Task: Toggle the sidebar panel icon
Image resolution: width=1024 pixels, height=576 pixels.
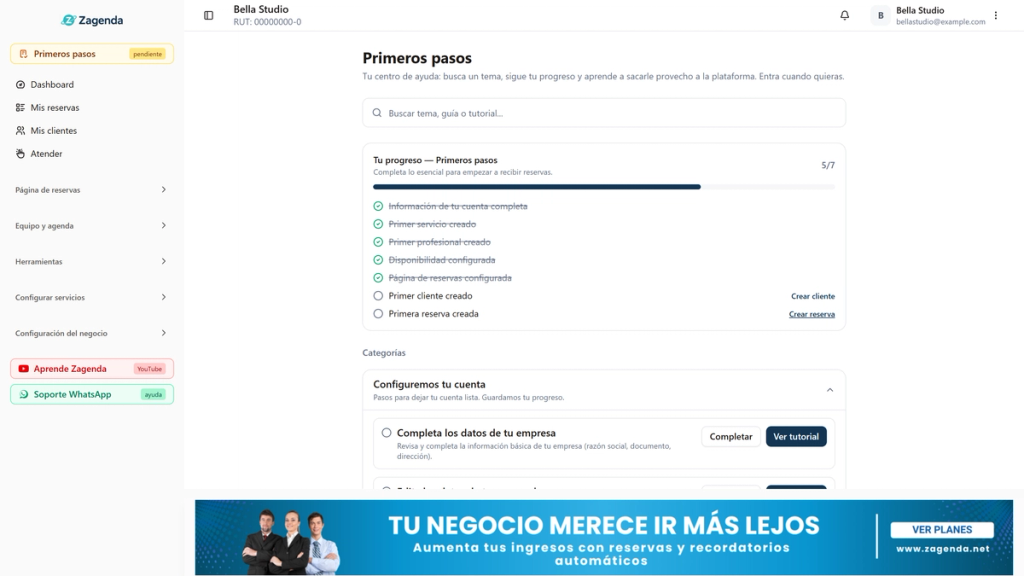Action: click(x=208, y=15)
